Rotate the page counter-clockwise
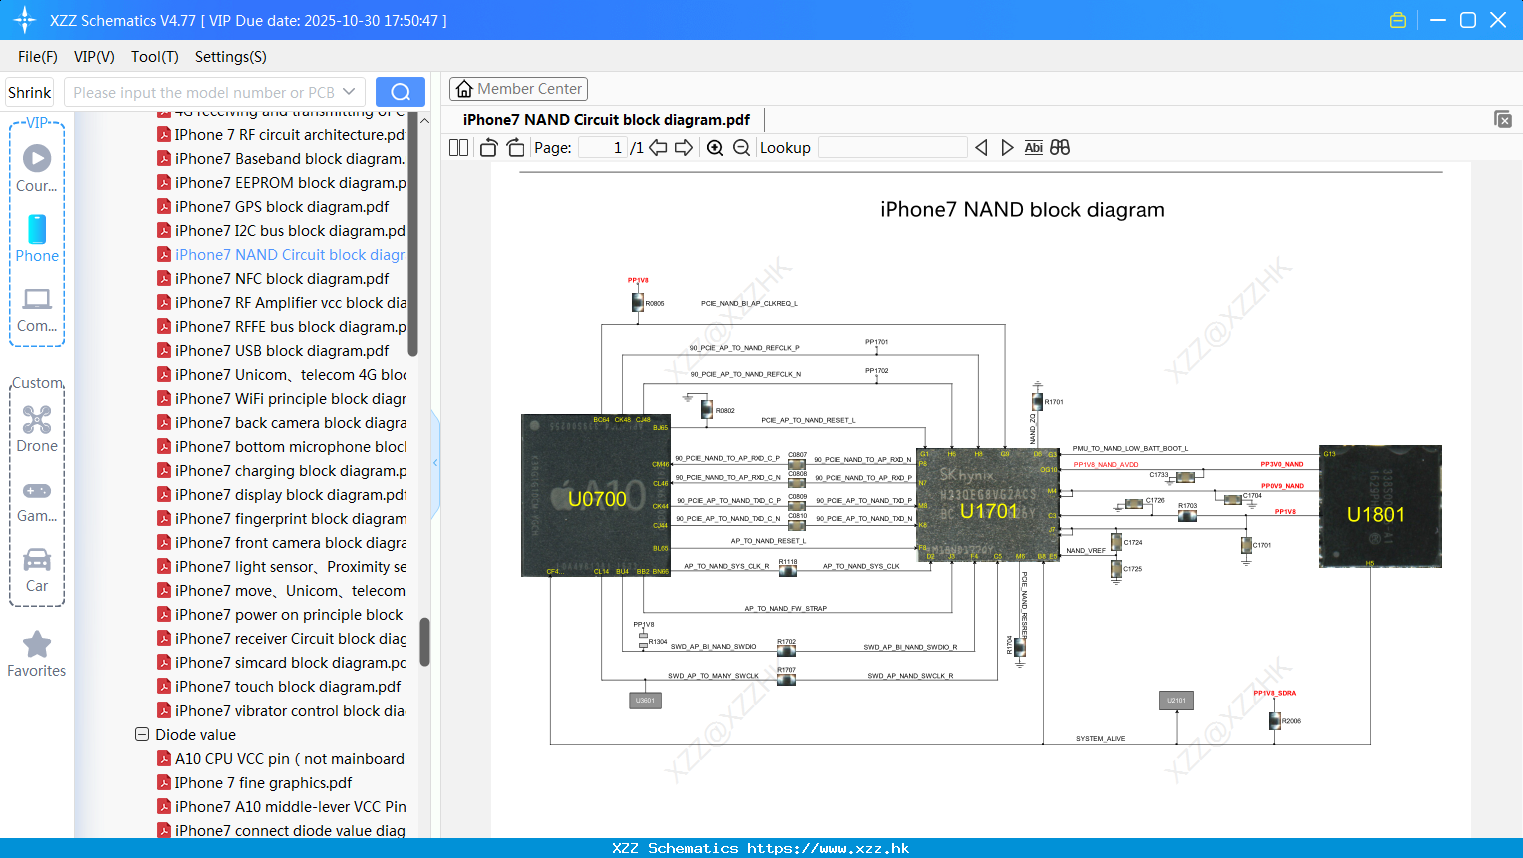Viewport: 1523px width, 858px height. click(489, 147)
